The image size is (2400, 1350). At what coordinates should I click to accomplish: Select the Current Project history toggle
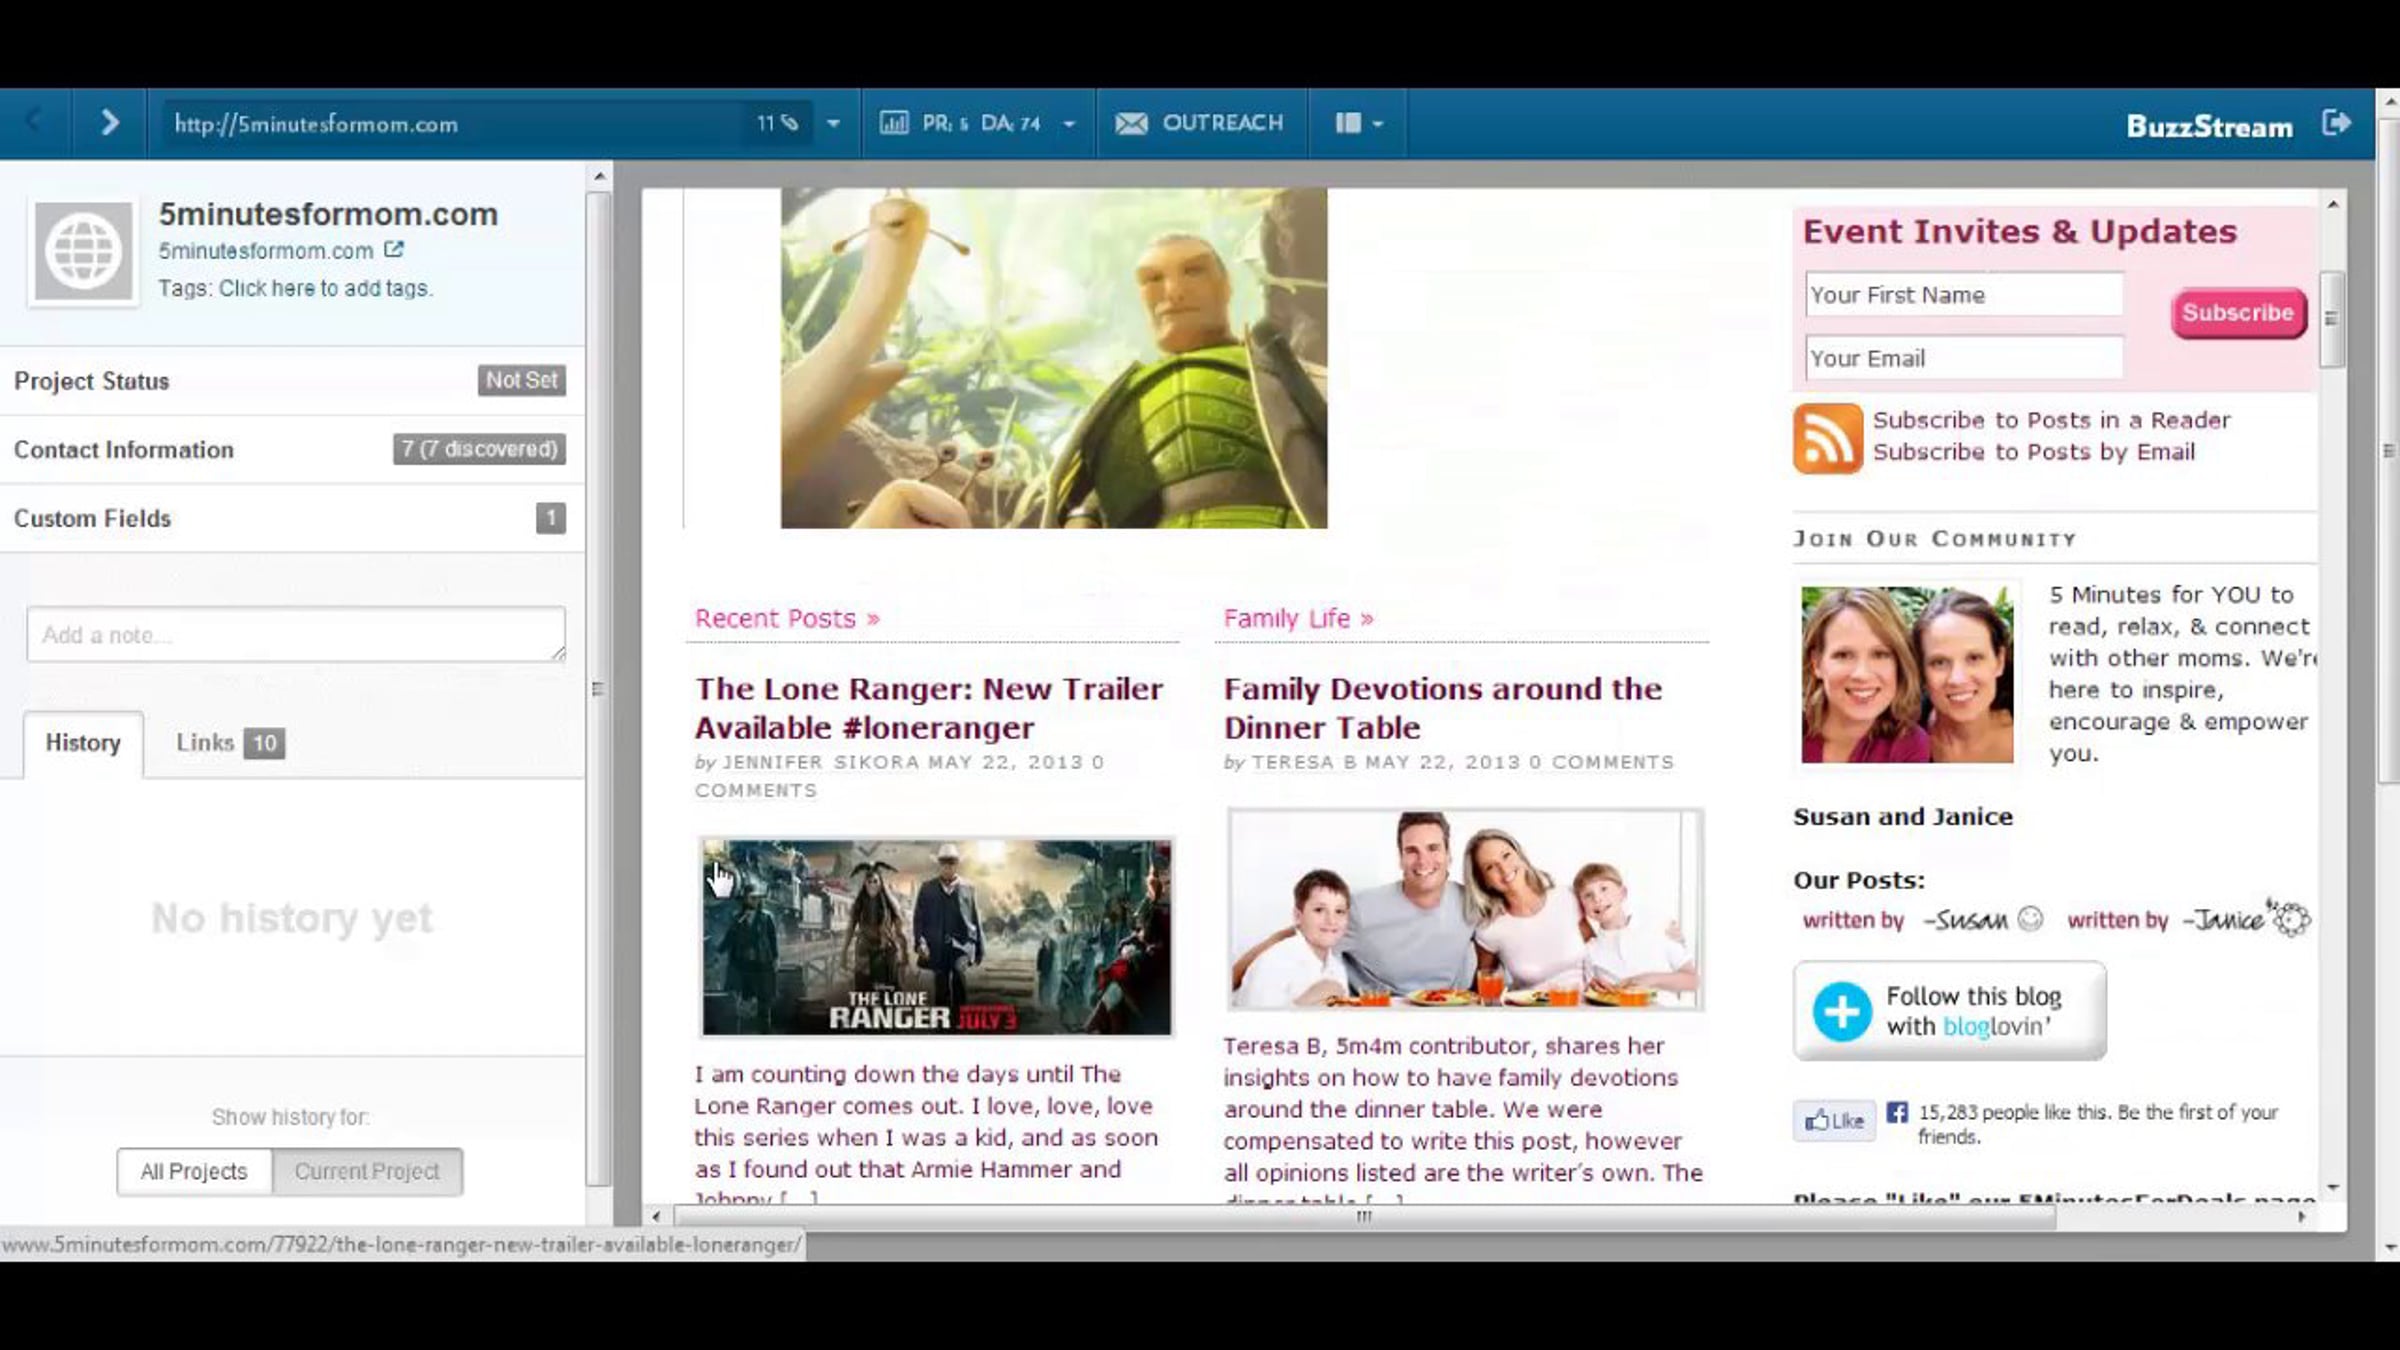[367, 1171]
